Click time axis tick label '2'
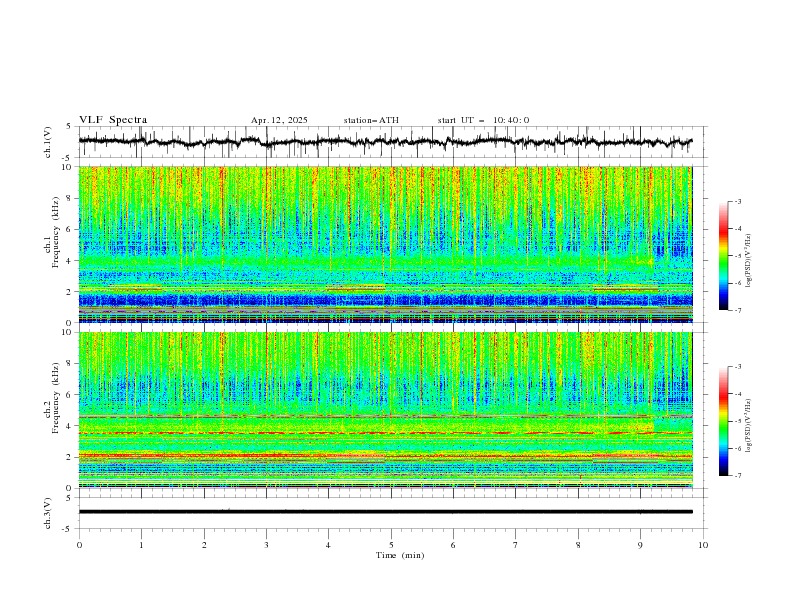This screenshot has height=612, width=792. point(204,545)
